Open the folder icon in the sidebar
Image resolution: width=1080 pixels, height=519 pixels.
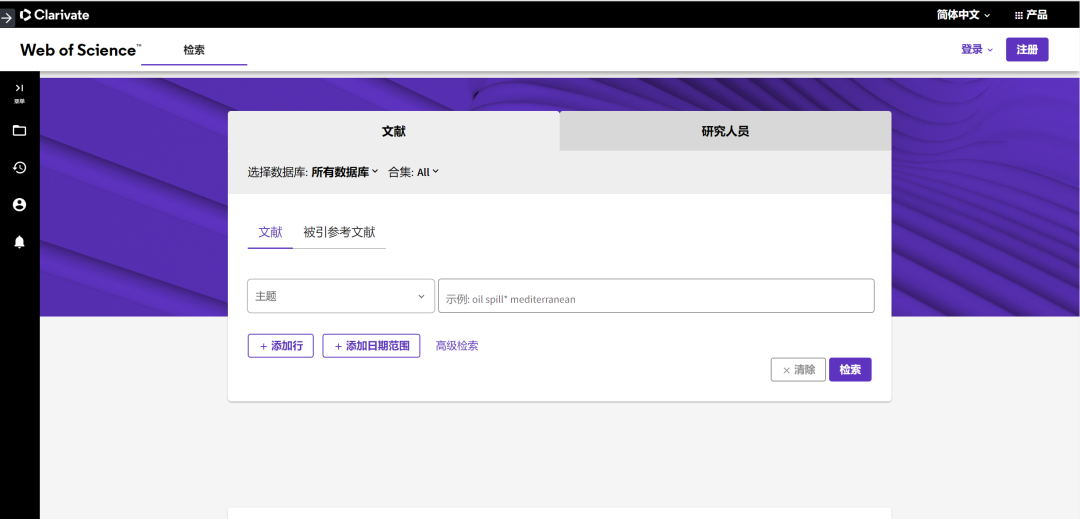tap(19, 130)
